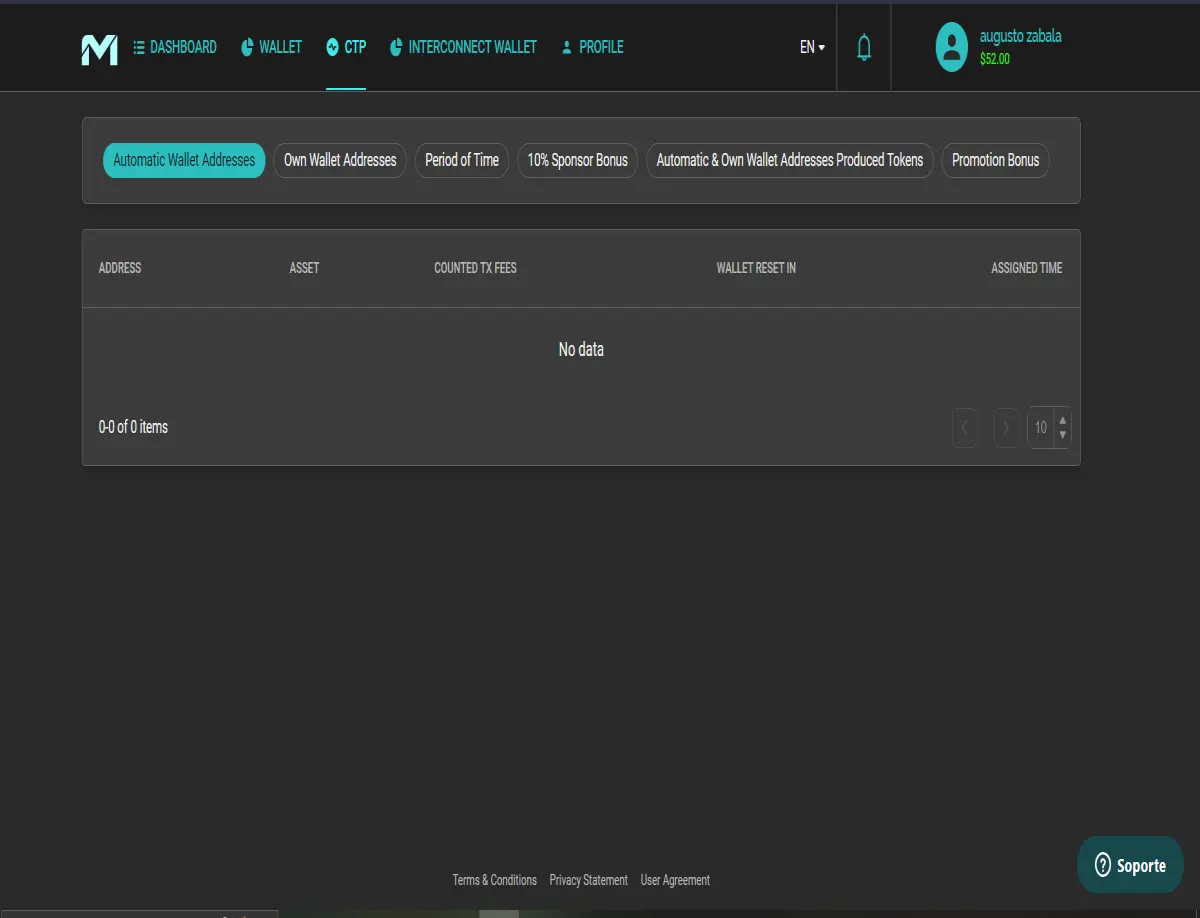This screenshot has width=1200, height=918.
Task: Click the user avatar icon
Action: [x=952, y=47]
